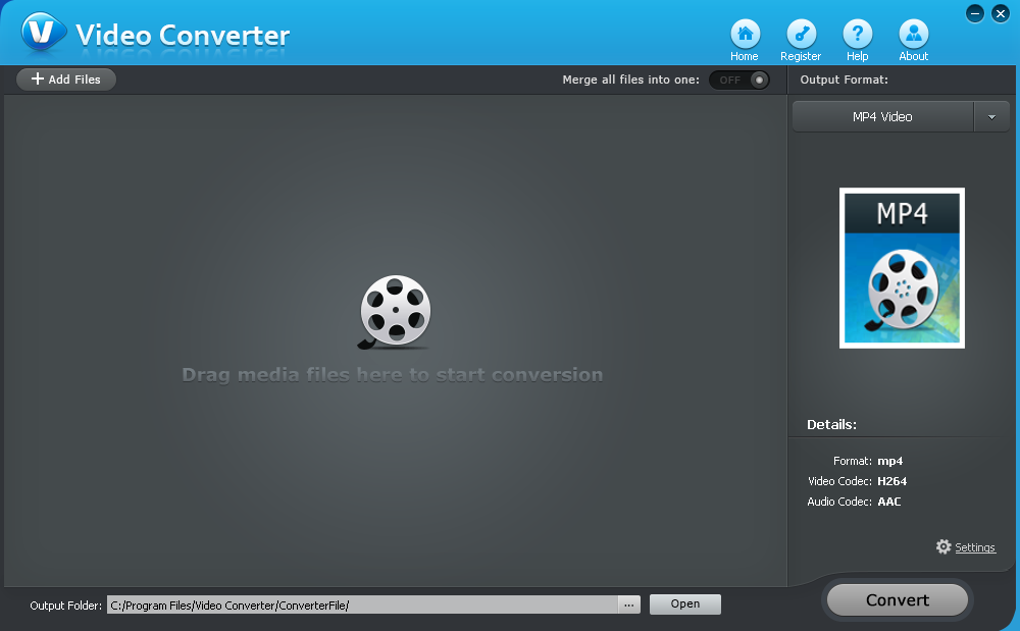This screenshot has width=1020, height=631.
Task: Open the About person icon
Action: click(x=913, y=33)
